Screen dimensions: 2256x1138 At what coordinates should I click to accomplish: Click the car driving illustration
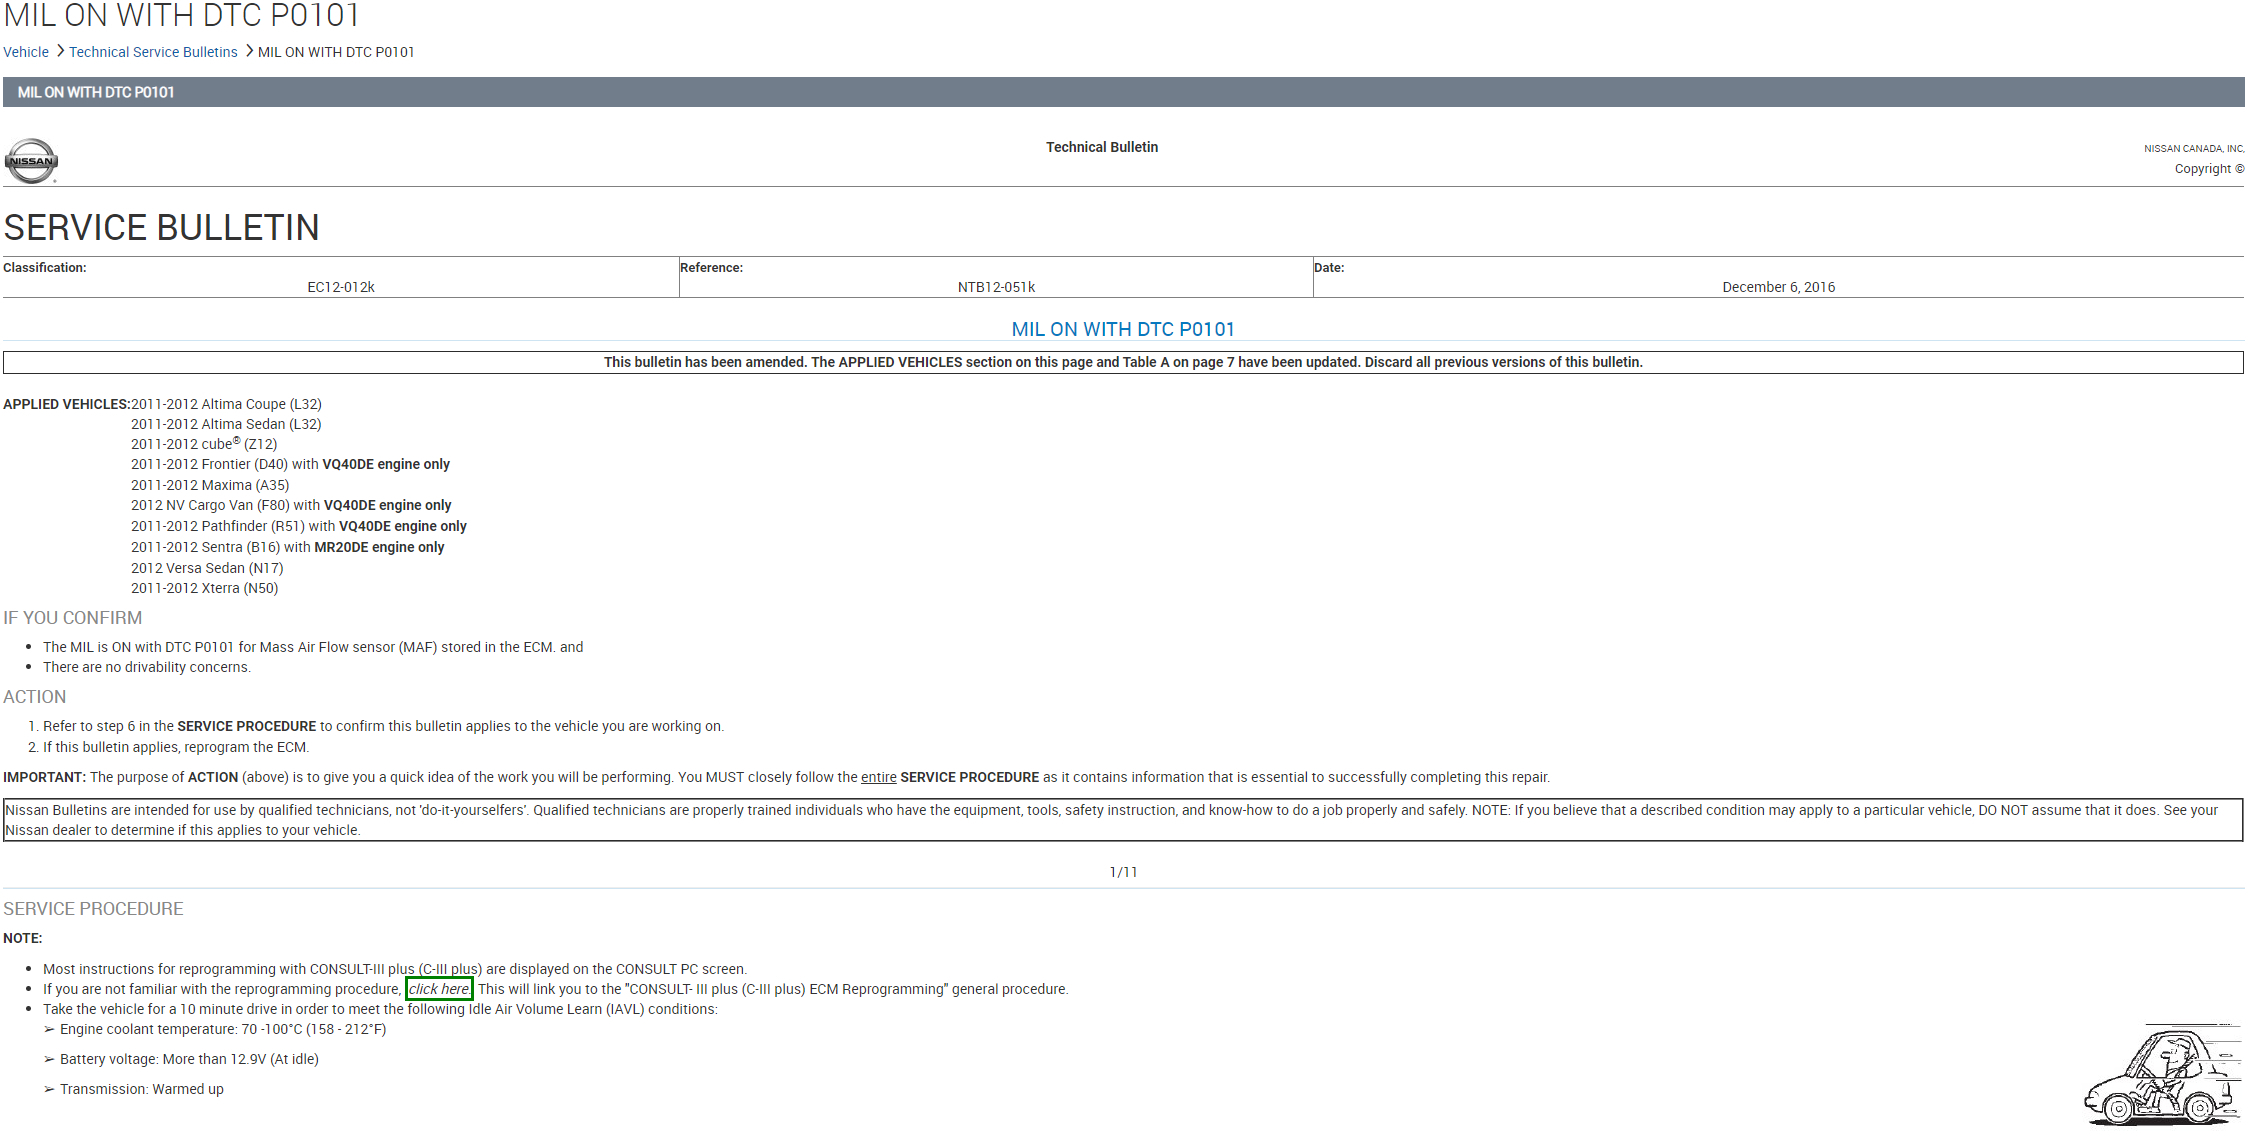click(x=2162, y=1076)
